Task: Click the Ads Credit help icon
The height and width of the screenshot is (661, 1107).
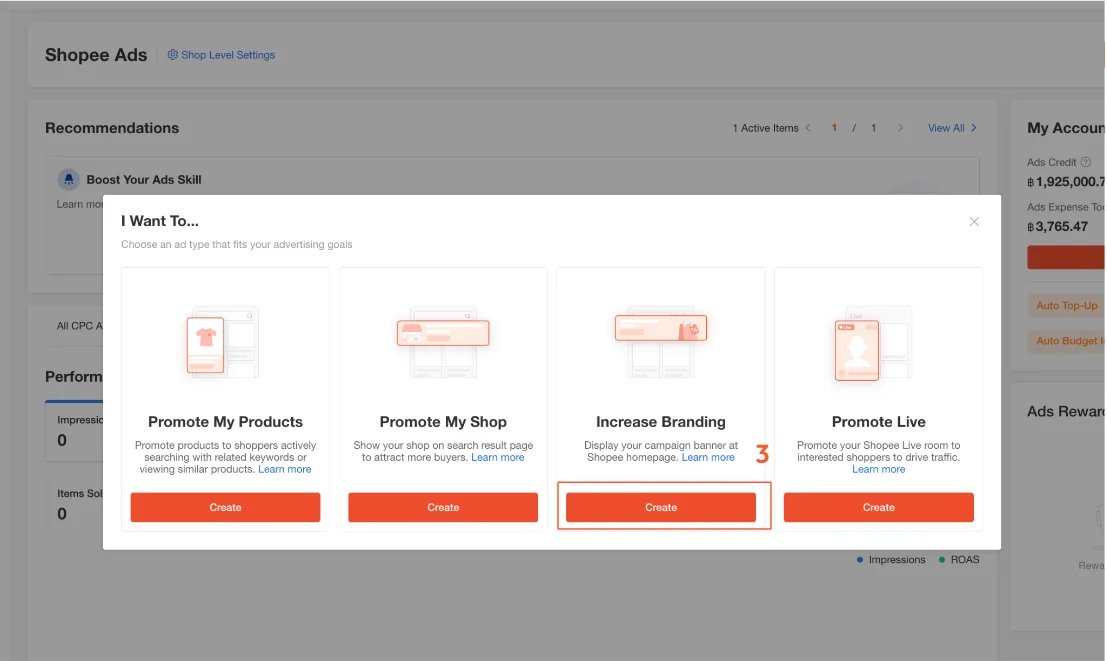Action: tap(1086, 162)
